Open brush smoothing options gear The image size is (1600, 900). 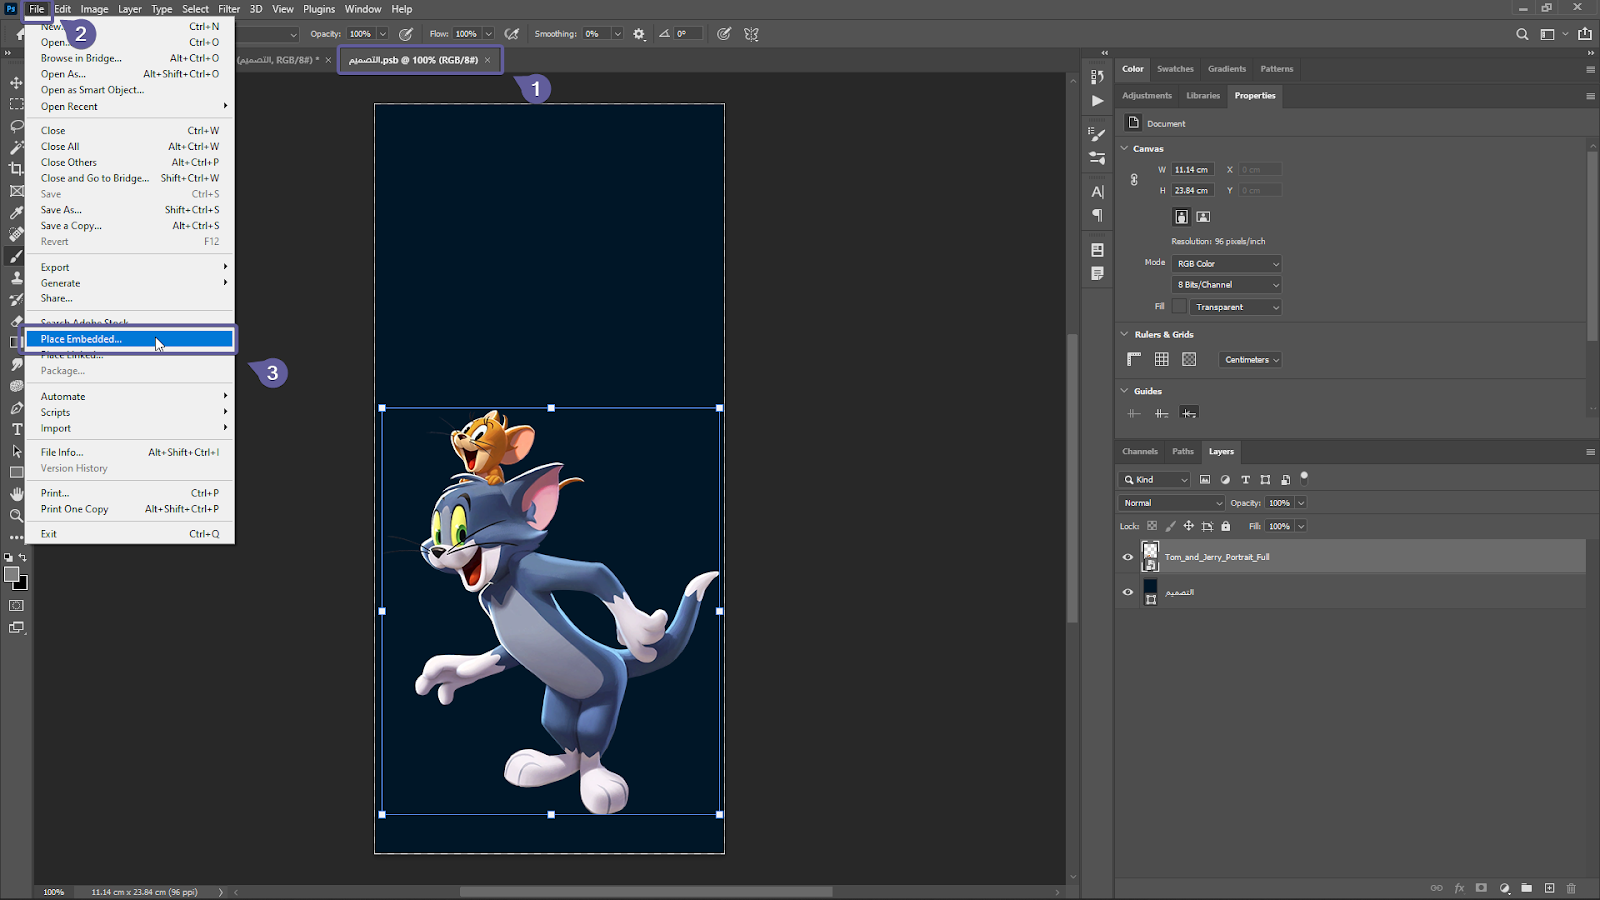pyautogui.click(x=639, y=34)
